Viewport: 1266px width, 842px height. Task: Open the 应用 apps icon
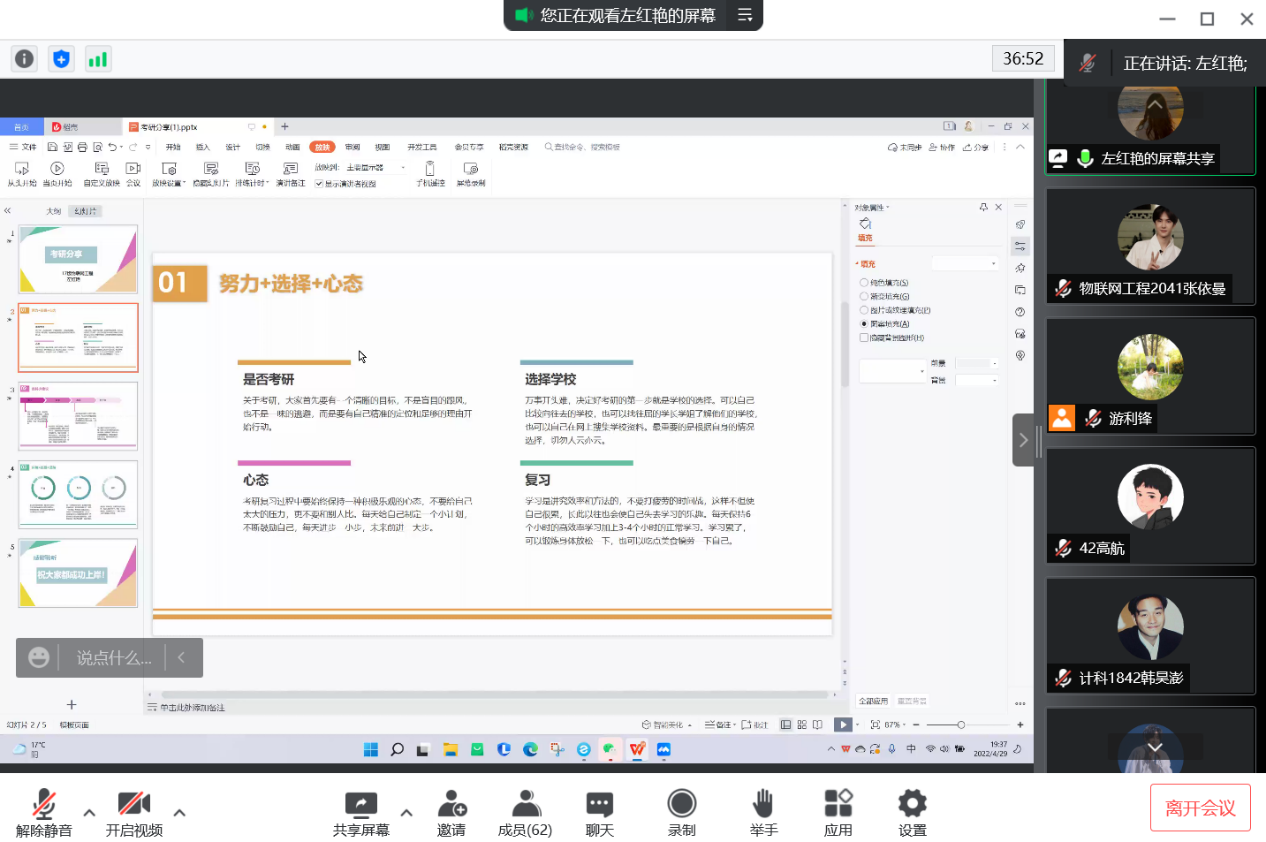838,812
